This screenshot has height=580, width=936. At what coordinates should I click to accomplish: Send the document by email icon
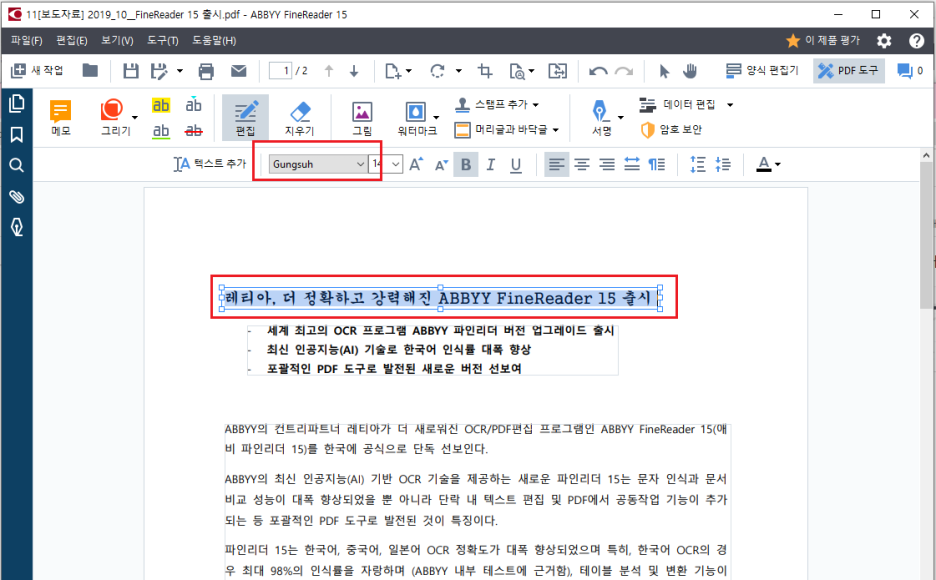[x=239, y=71]
